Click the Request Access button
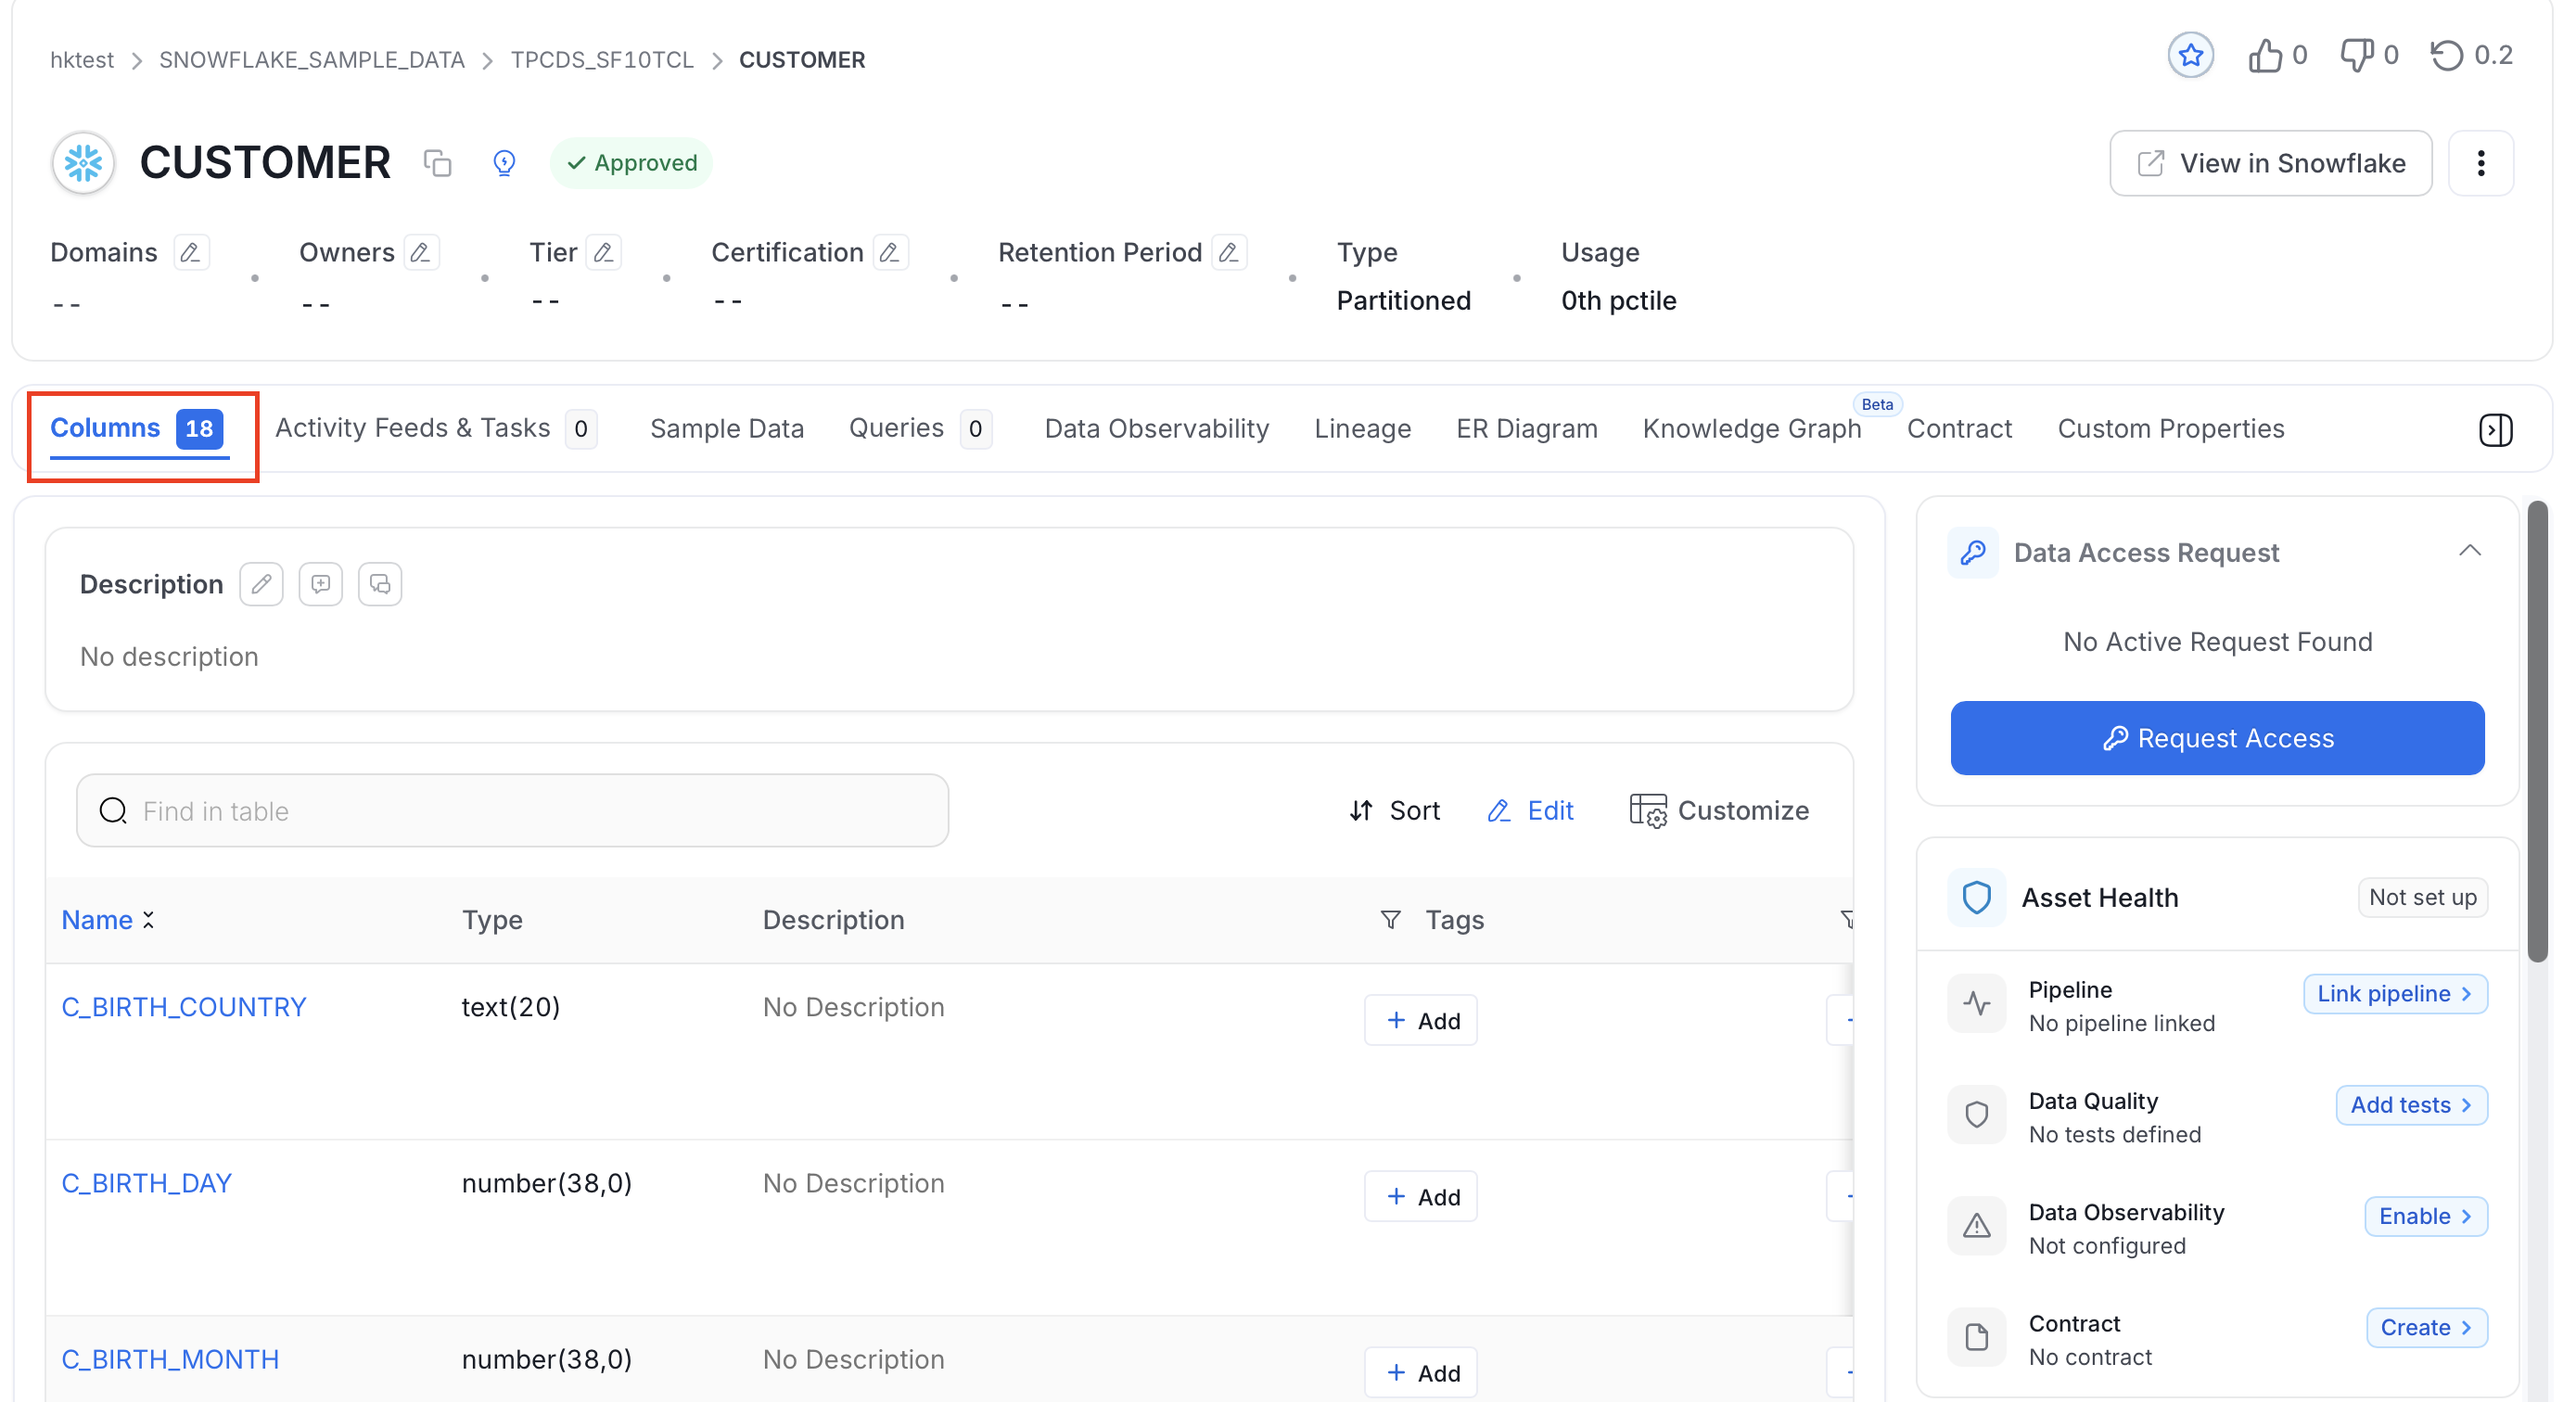Viewport: 2576px width, 1402px height. tap(2217, 738)
